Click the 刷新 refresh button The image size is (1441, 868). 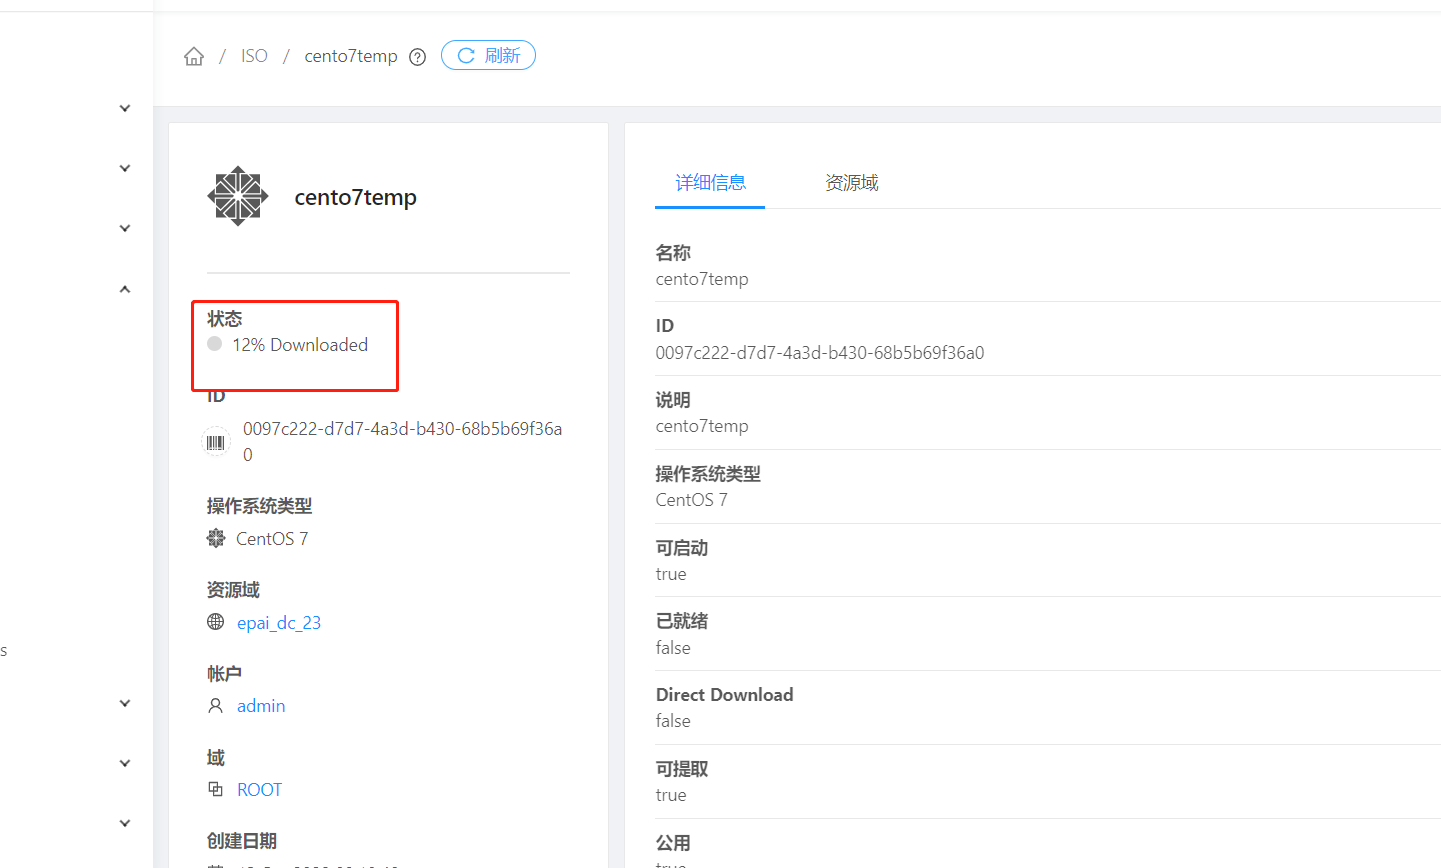[488, 55]
